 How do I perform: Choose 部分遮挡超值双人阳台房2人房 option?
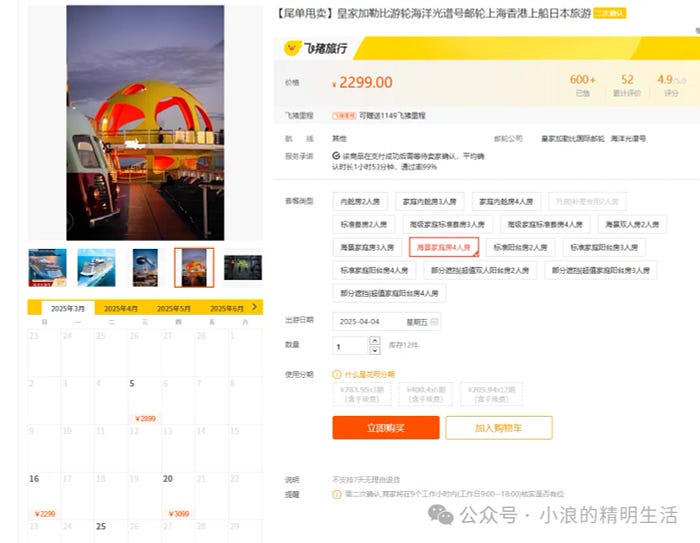(x=480, y=270)
